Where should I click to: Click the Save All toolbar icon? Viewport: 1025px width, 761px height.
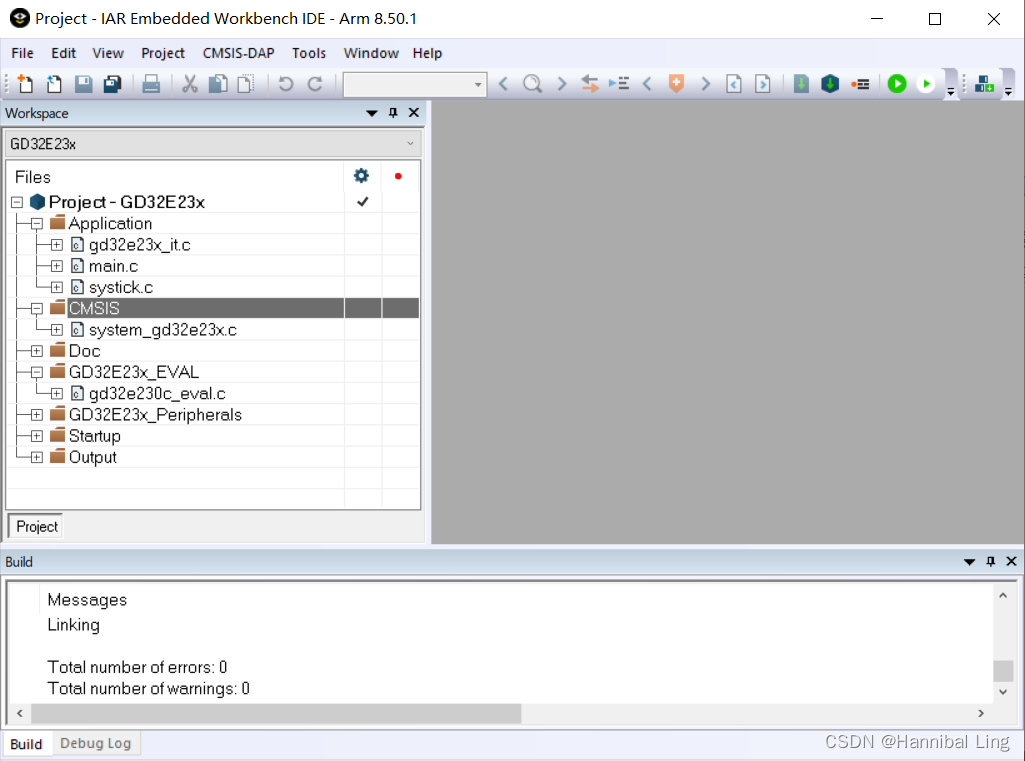point(112,84)
